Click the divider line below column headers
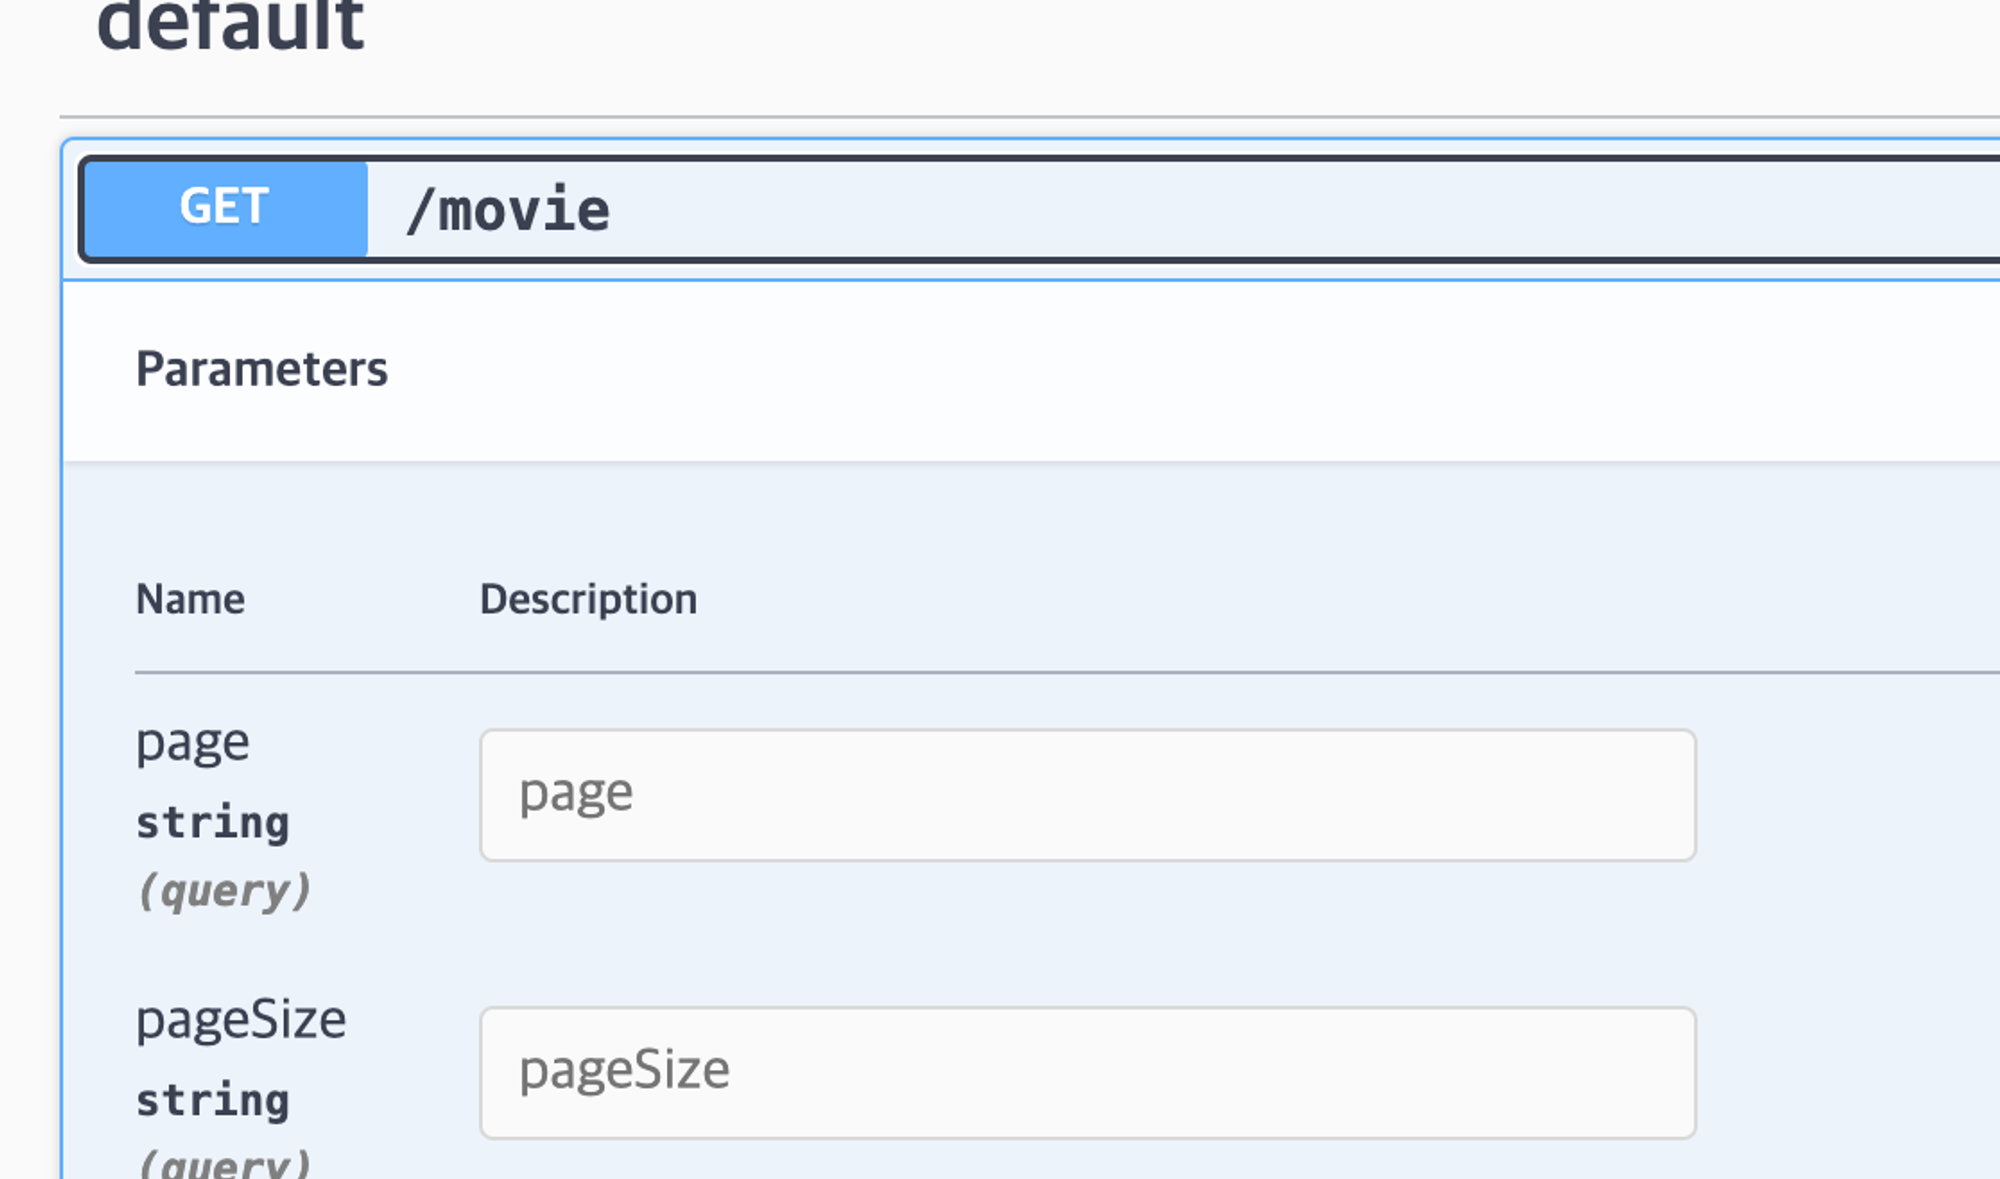The image size is (2000, 1179). click(1000, 673)
